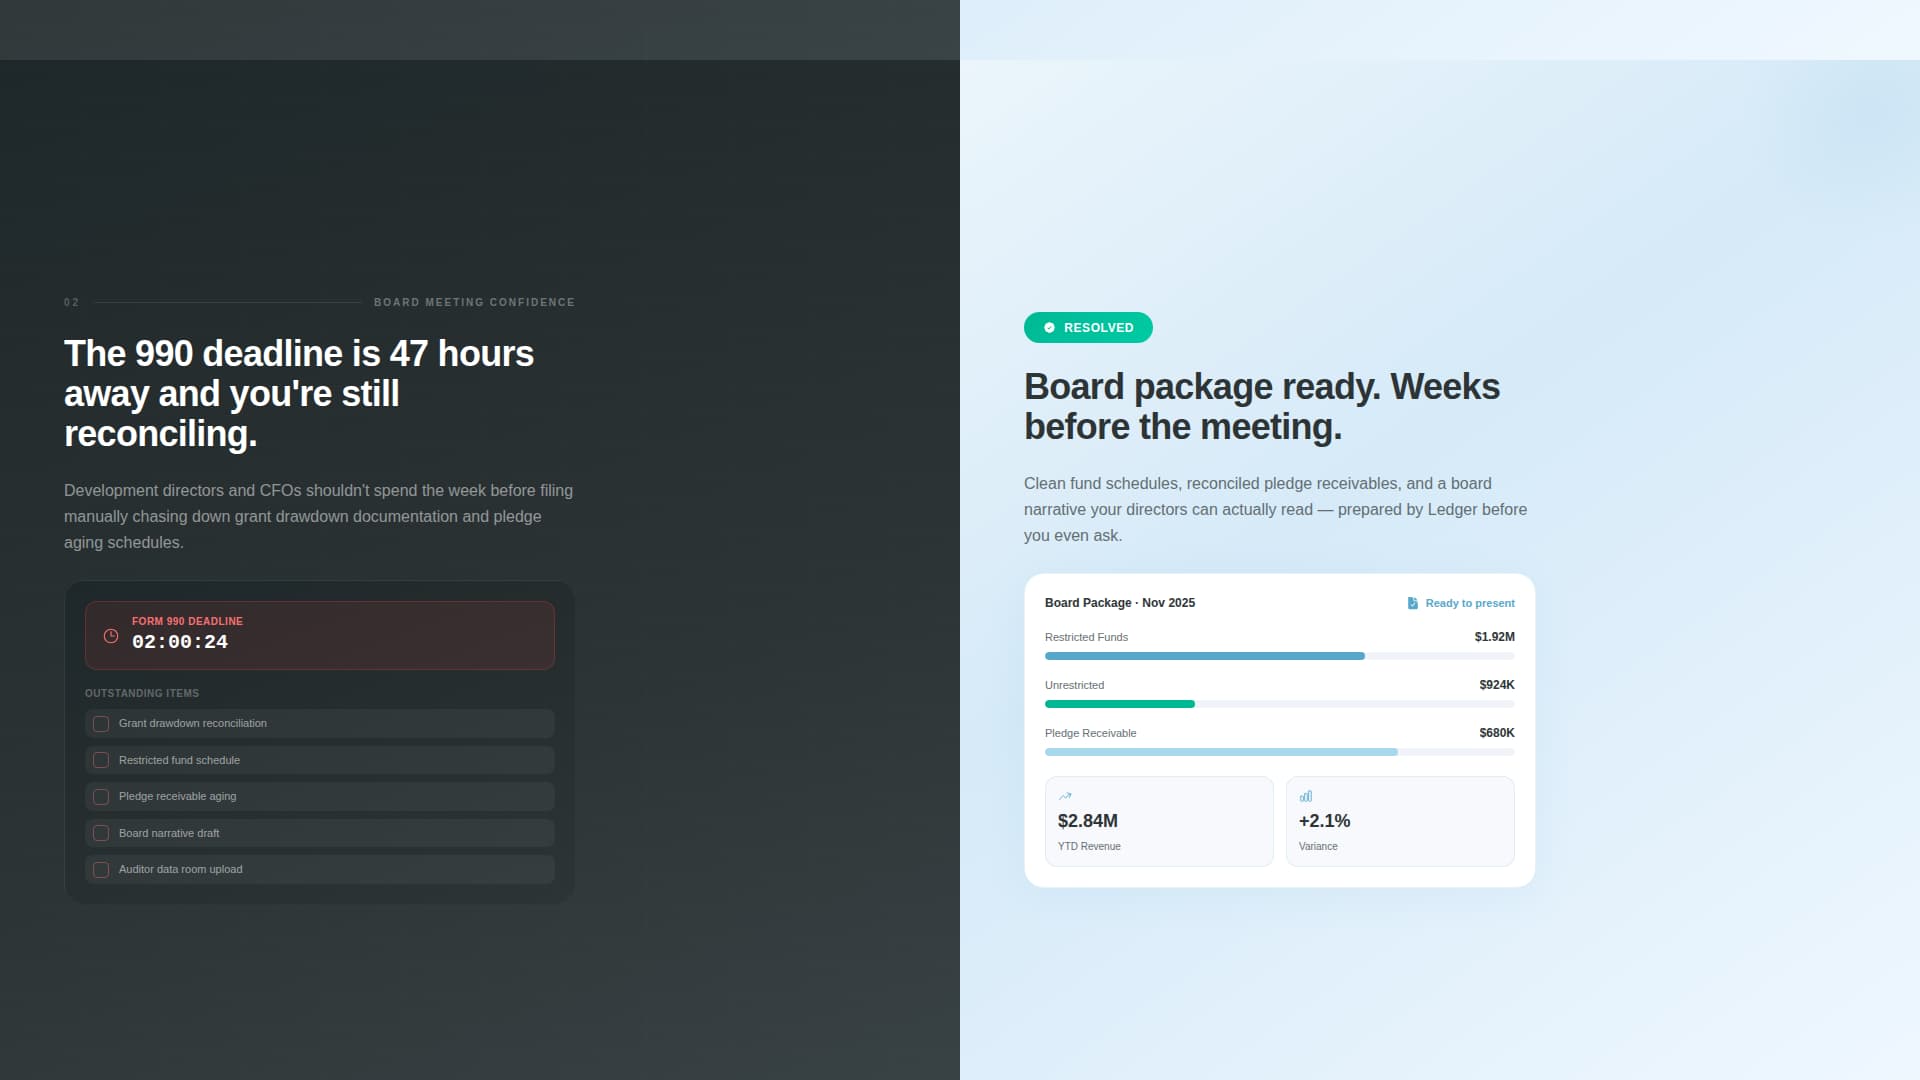Viewport: 1920px width, 1080px height.
Task: Open the Variance stat card
Action: point(1400,822)
